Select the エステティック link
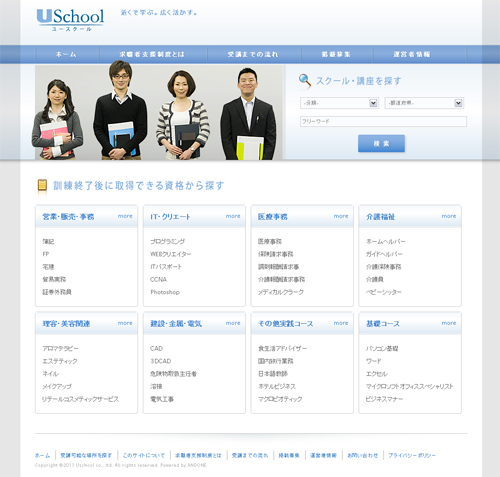500x477 pixels. 60,361
